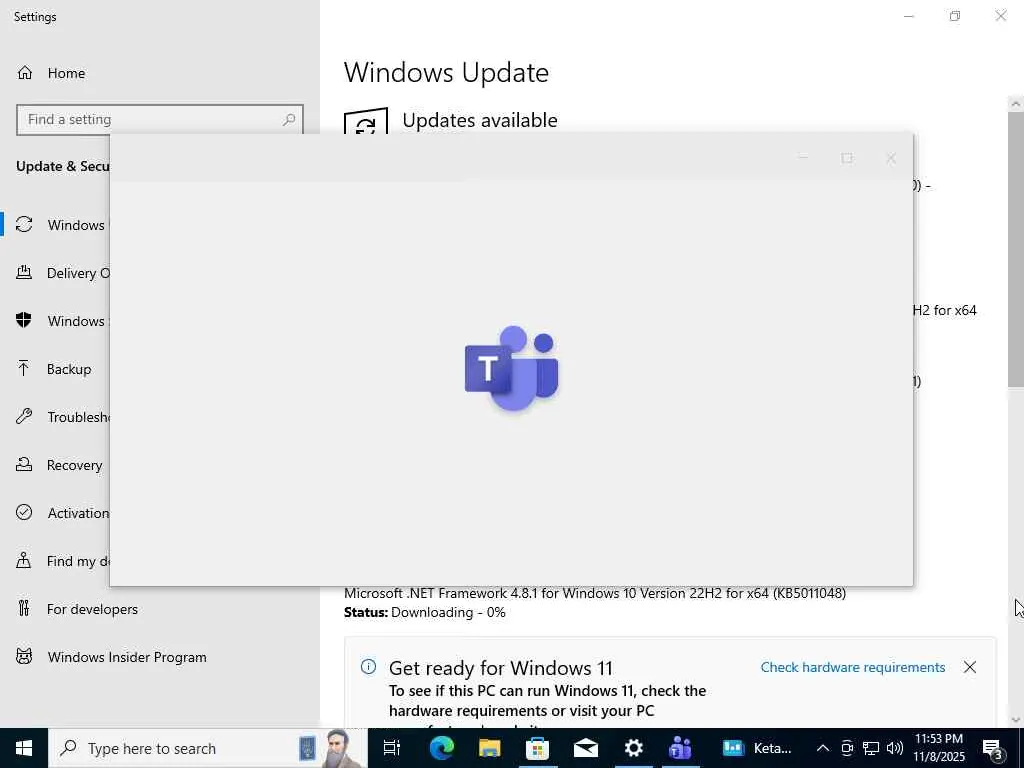This screenshot has height=768, width=1024.
Task: Click the Windows Insider cat icon
Action: 24,656
